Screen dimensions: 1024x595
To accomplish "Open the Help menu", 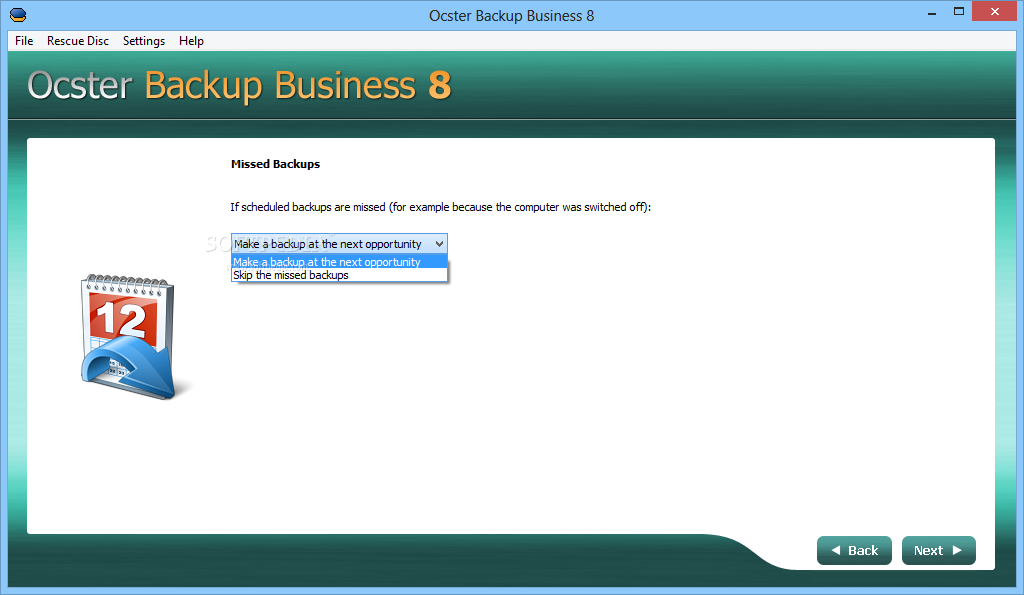I will pos(191,40).
